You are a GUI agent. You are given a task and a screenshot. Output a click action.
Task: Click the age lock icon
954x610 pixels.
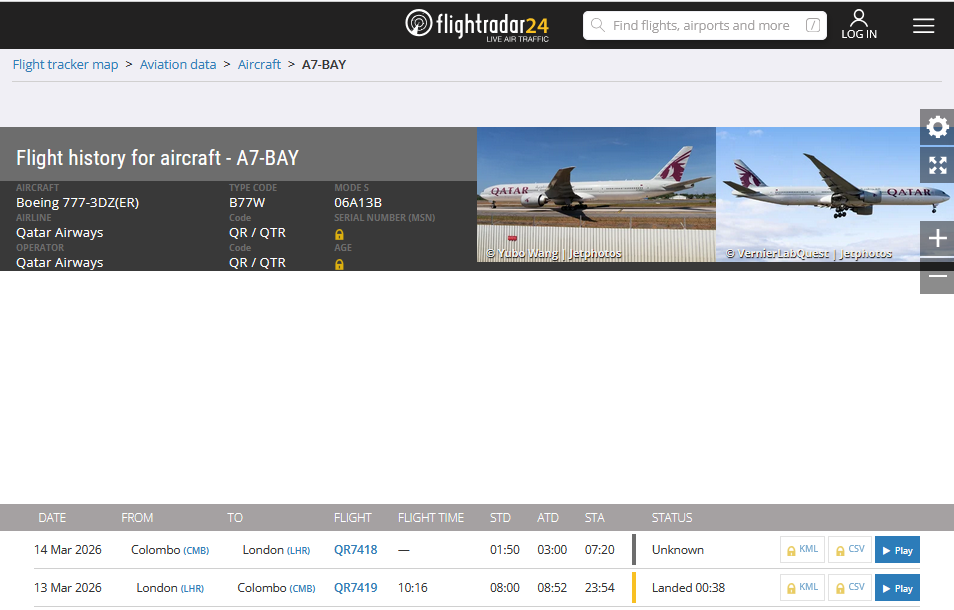pos(339,265)
